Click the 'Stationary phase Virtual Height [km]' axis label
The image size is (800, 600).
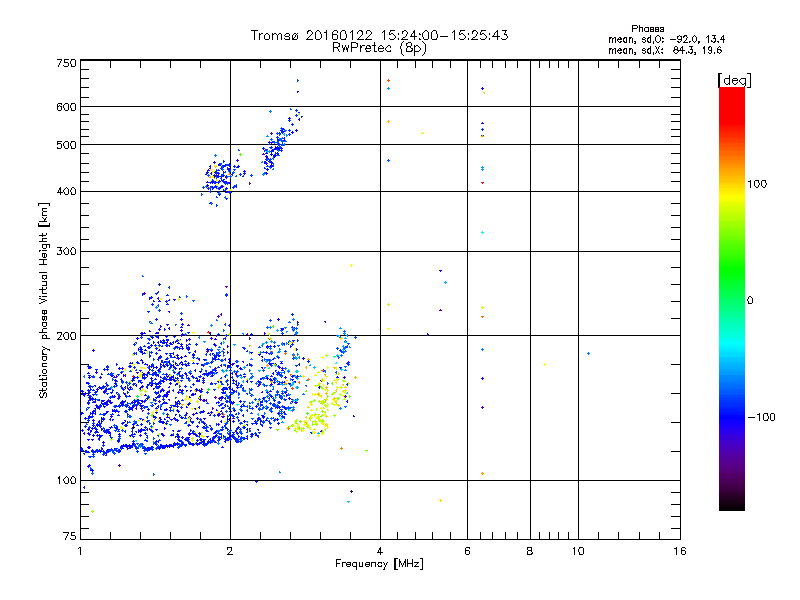coord(44,301)
